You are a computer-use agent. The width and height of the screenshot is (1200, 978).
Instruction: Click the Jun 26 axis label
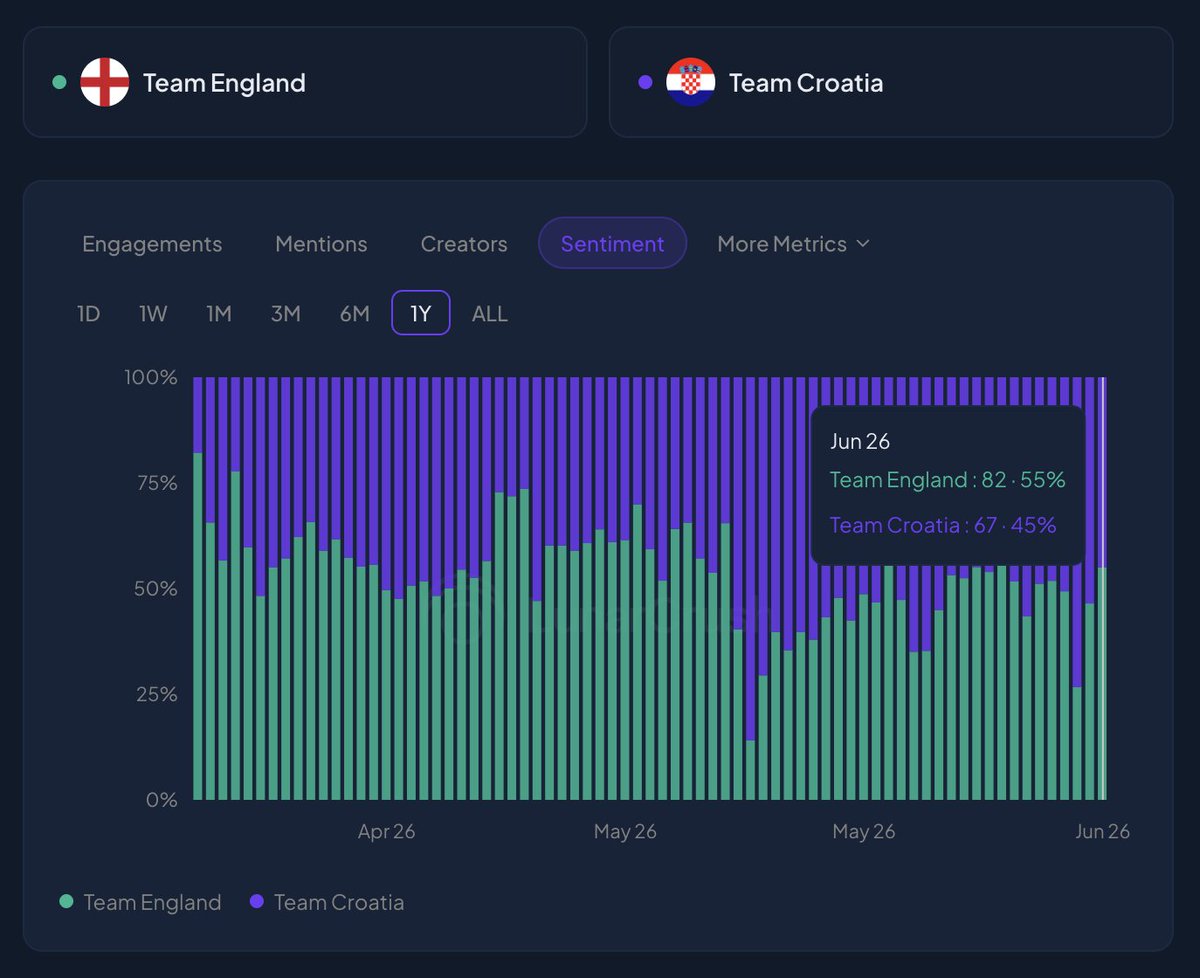(x=1102, y=832)
